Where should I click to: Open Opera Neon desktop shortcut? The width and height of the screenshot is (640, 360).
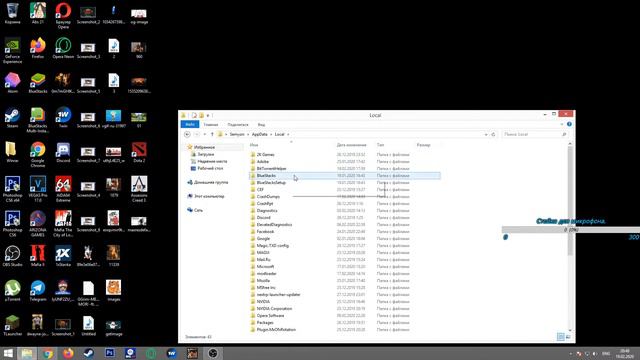63,47
